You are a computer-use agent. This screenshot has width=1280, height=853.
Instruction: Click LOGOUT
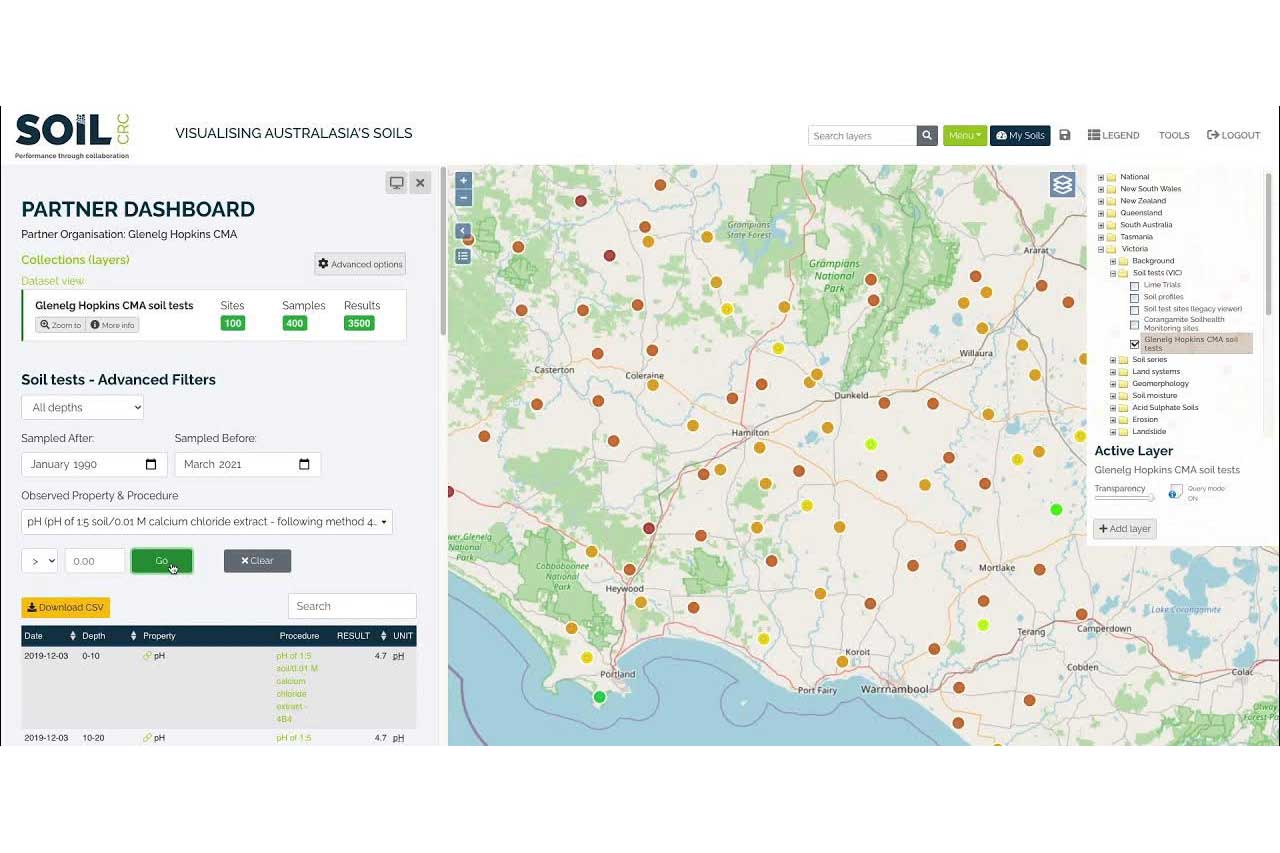1233,135
